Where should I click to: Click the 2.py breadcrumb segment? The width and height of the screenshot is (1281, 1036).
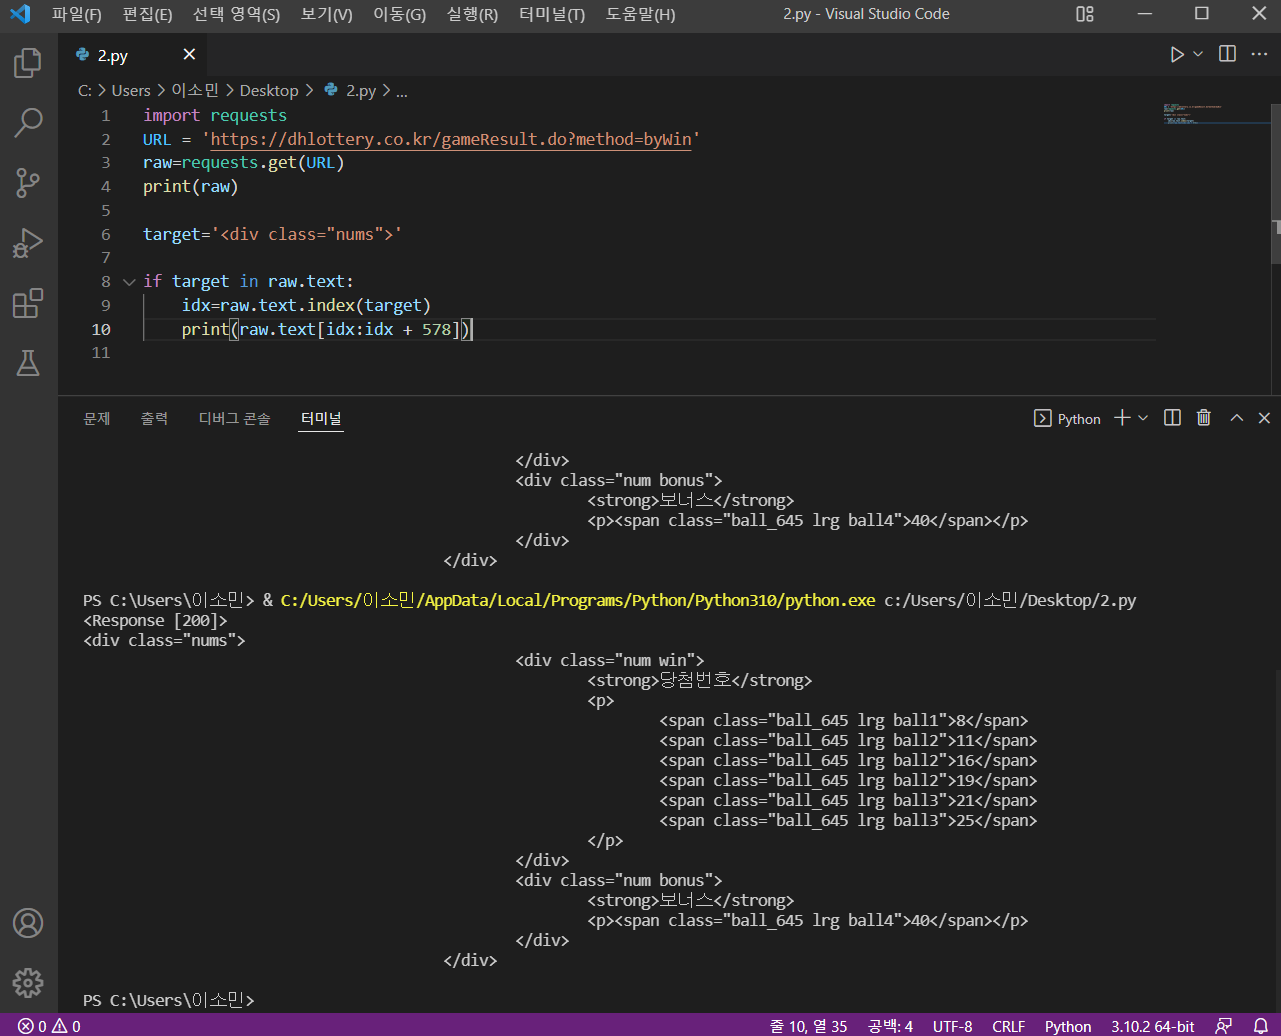[x=360, y=91]
